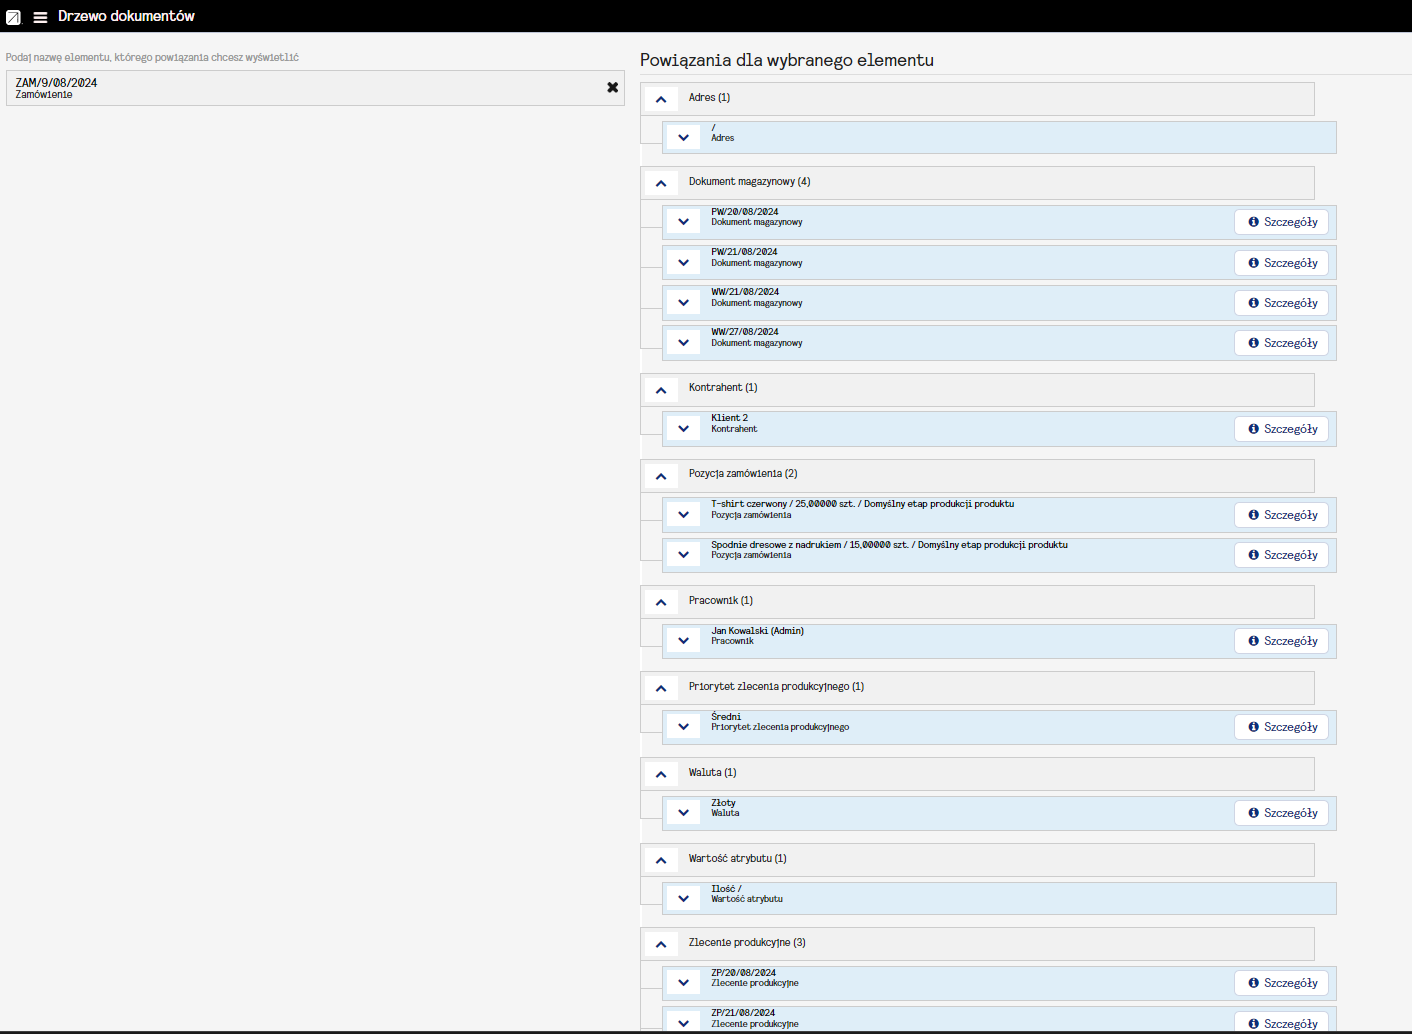This screenshot has height=1034, width=1412.
Task: View Szczegóły for Złoty currency
Action: click(1281, 813)
